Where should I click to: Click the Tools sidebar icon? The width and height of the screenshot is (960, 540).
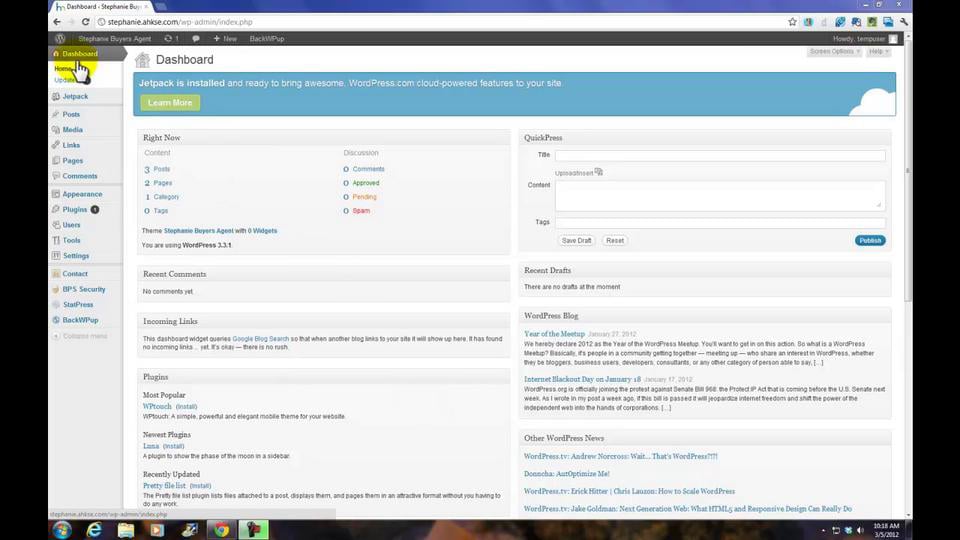click(56, 240)
